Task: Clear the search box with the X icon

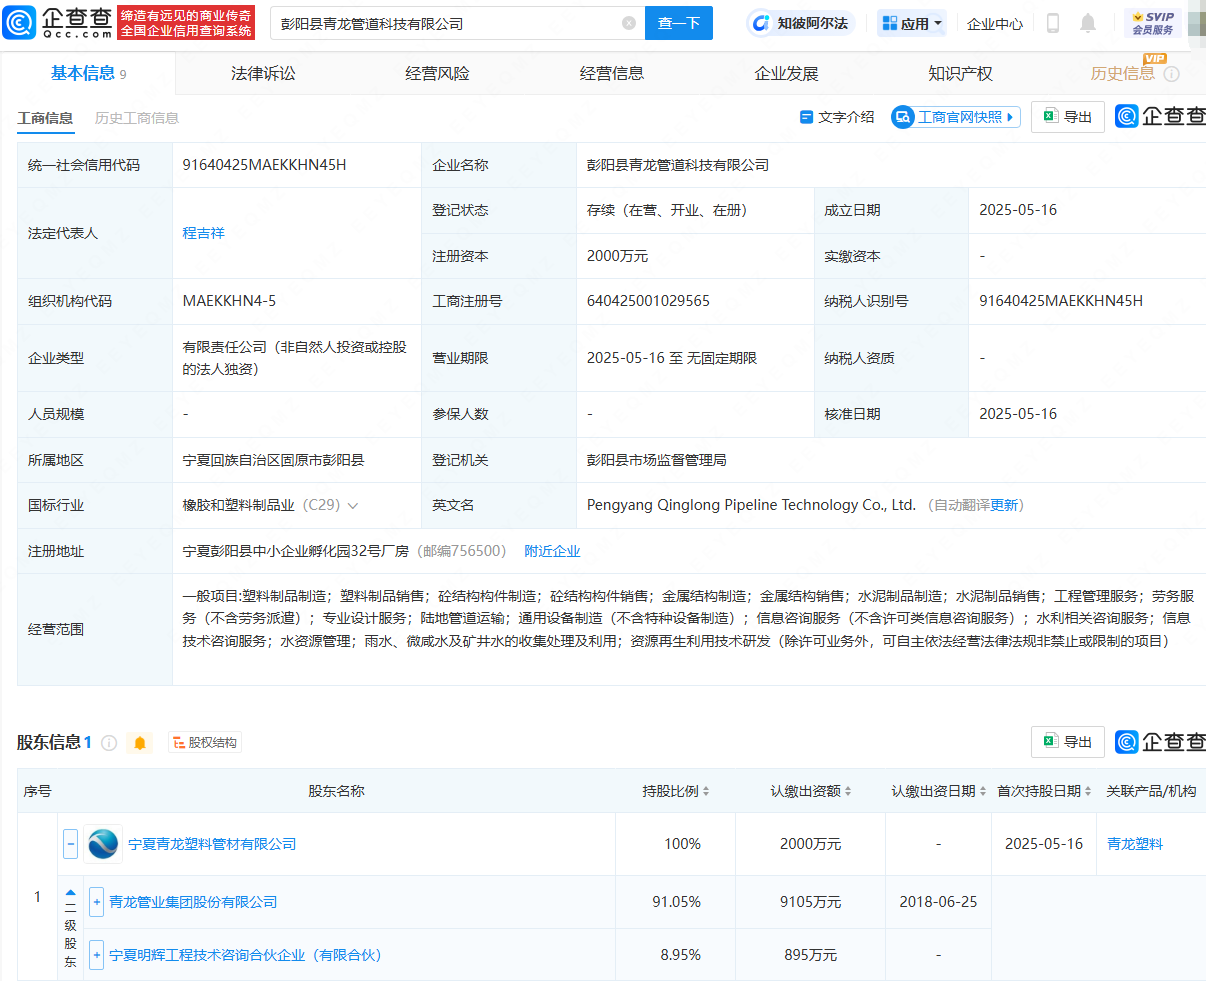Action: tap(629, 23)
